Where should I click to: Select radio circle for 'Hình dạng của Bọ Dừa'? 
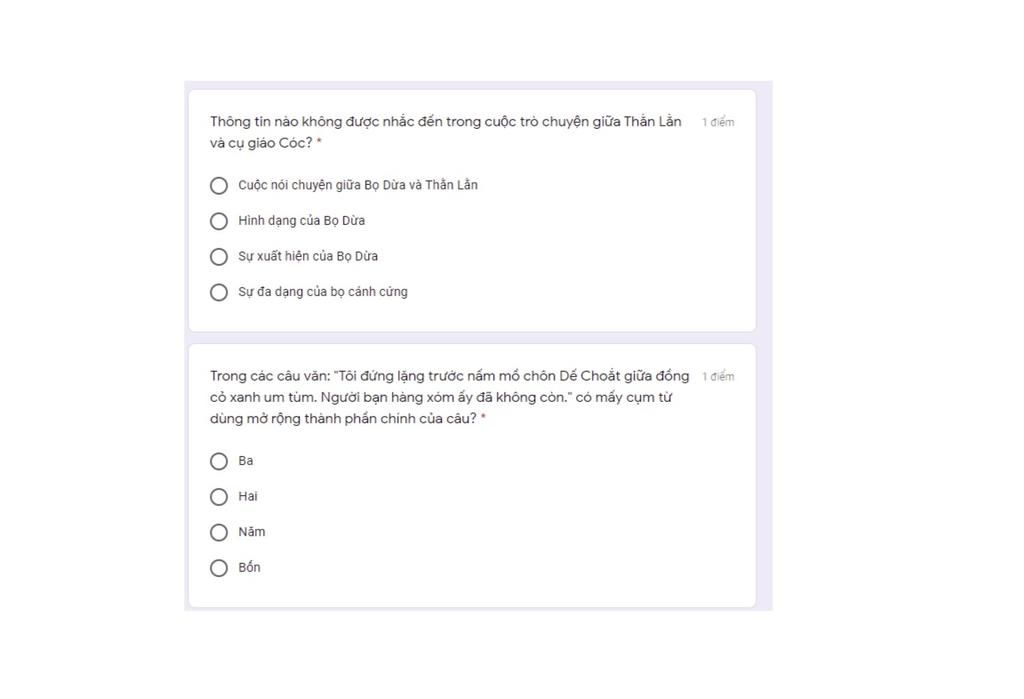(x=219, y=221)
